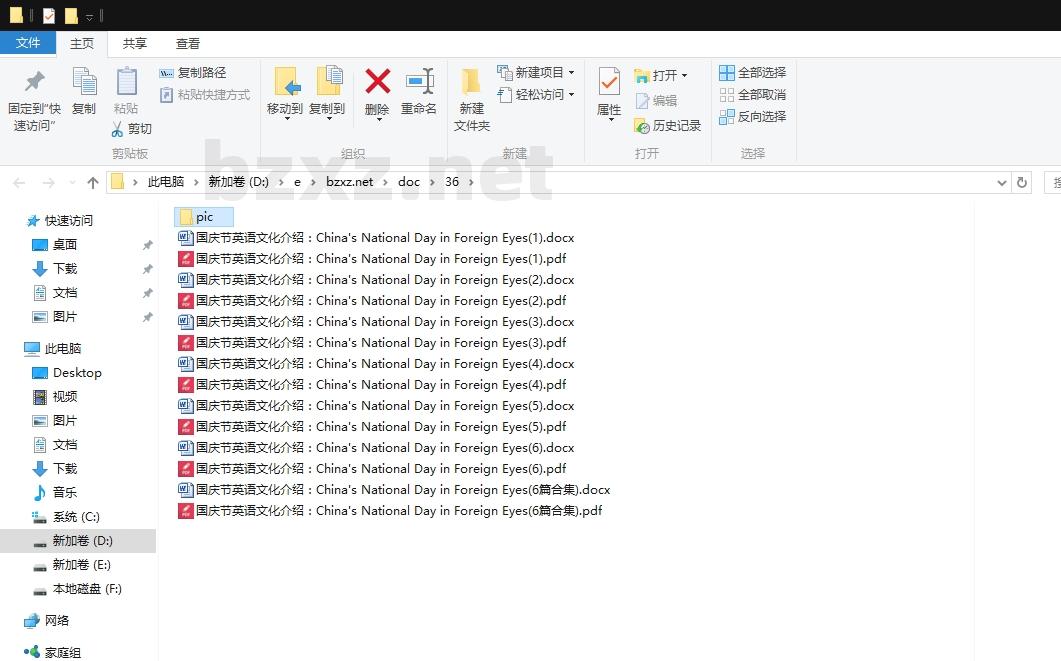This screenshot has width=1061, height=661.
Task: Click the Pin to Quick Access icon
Action: click(x=34, y=81)
